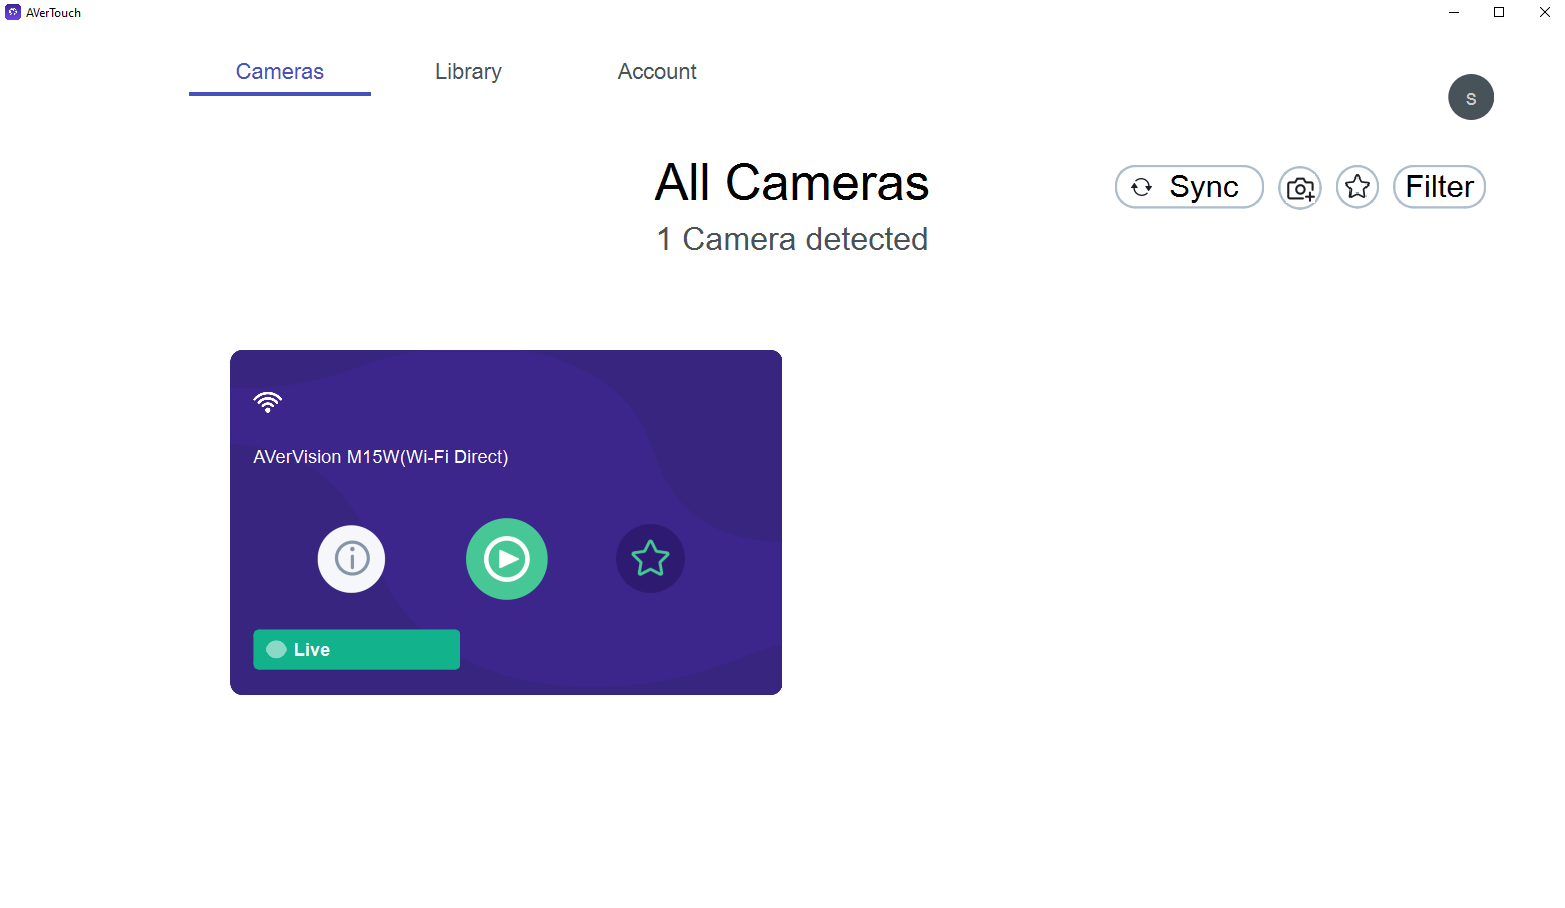Close the AVerTouch window
This screenshot has height=908, width=1565.
point(1544,12)
